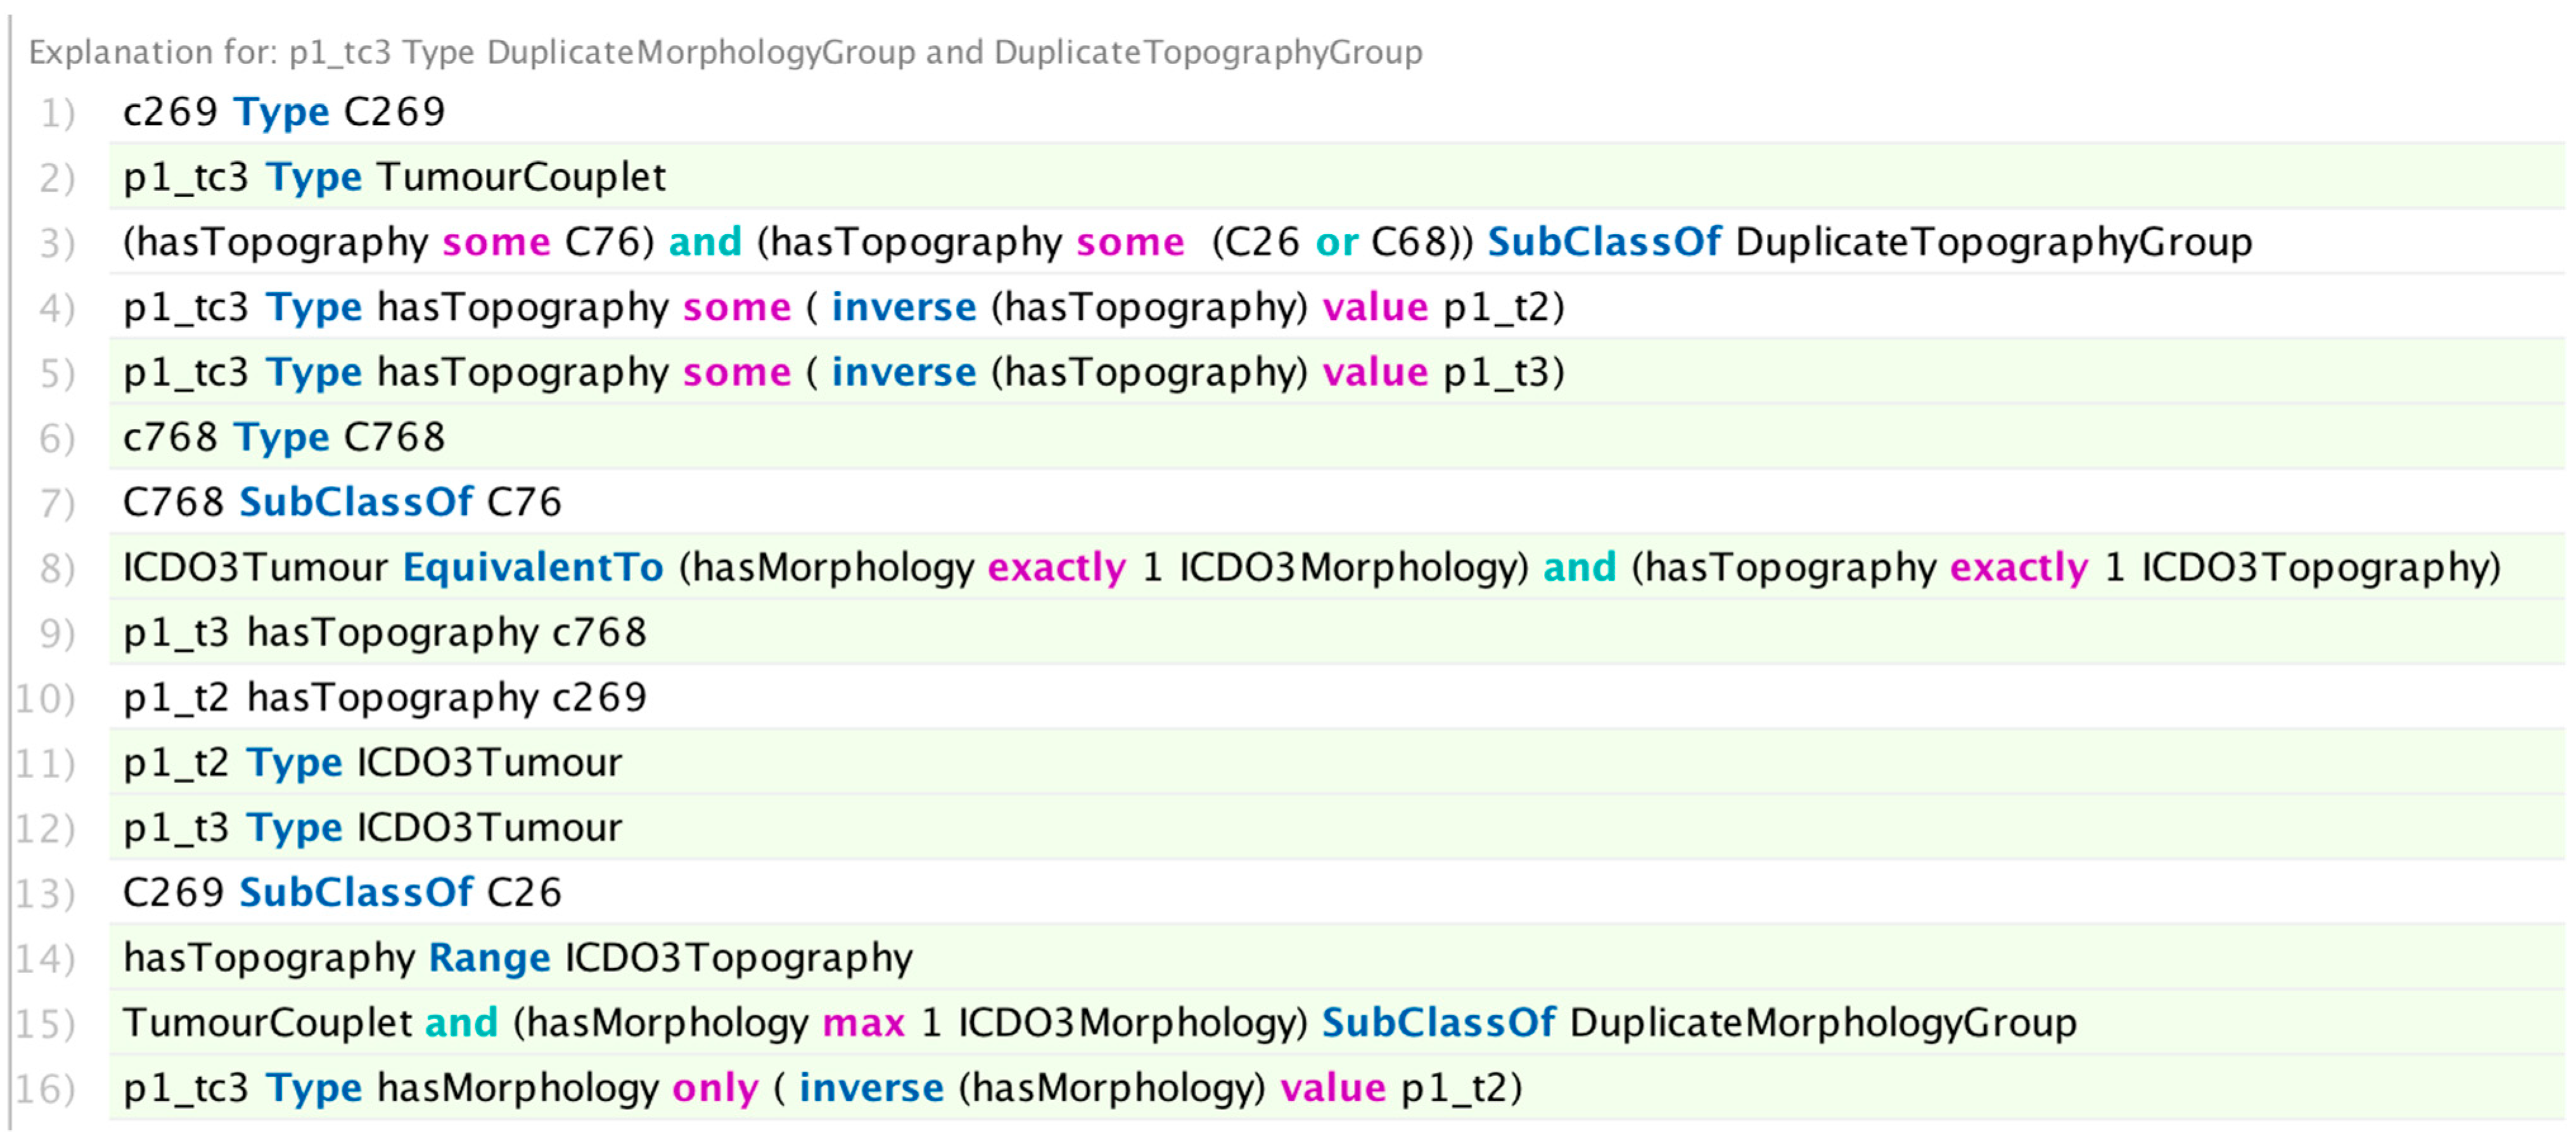
Task: Click axiom 15 SubClassOf DuplicateMorphologyGroup
Action: tap(1336, 1022)
